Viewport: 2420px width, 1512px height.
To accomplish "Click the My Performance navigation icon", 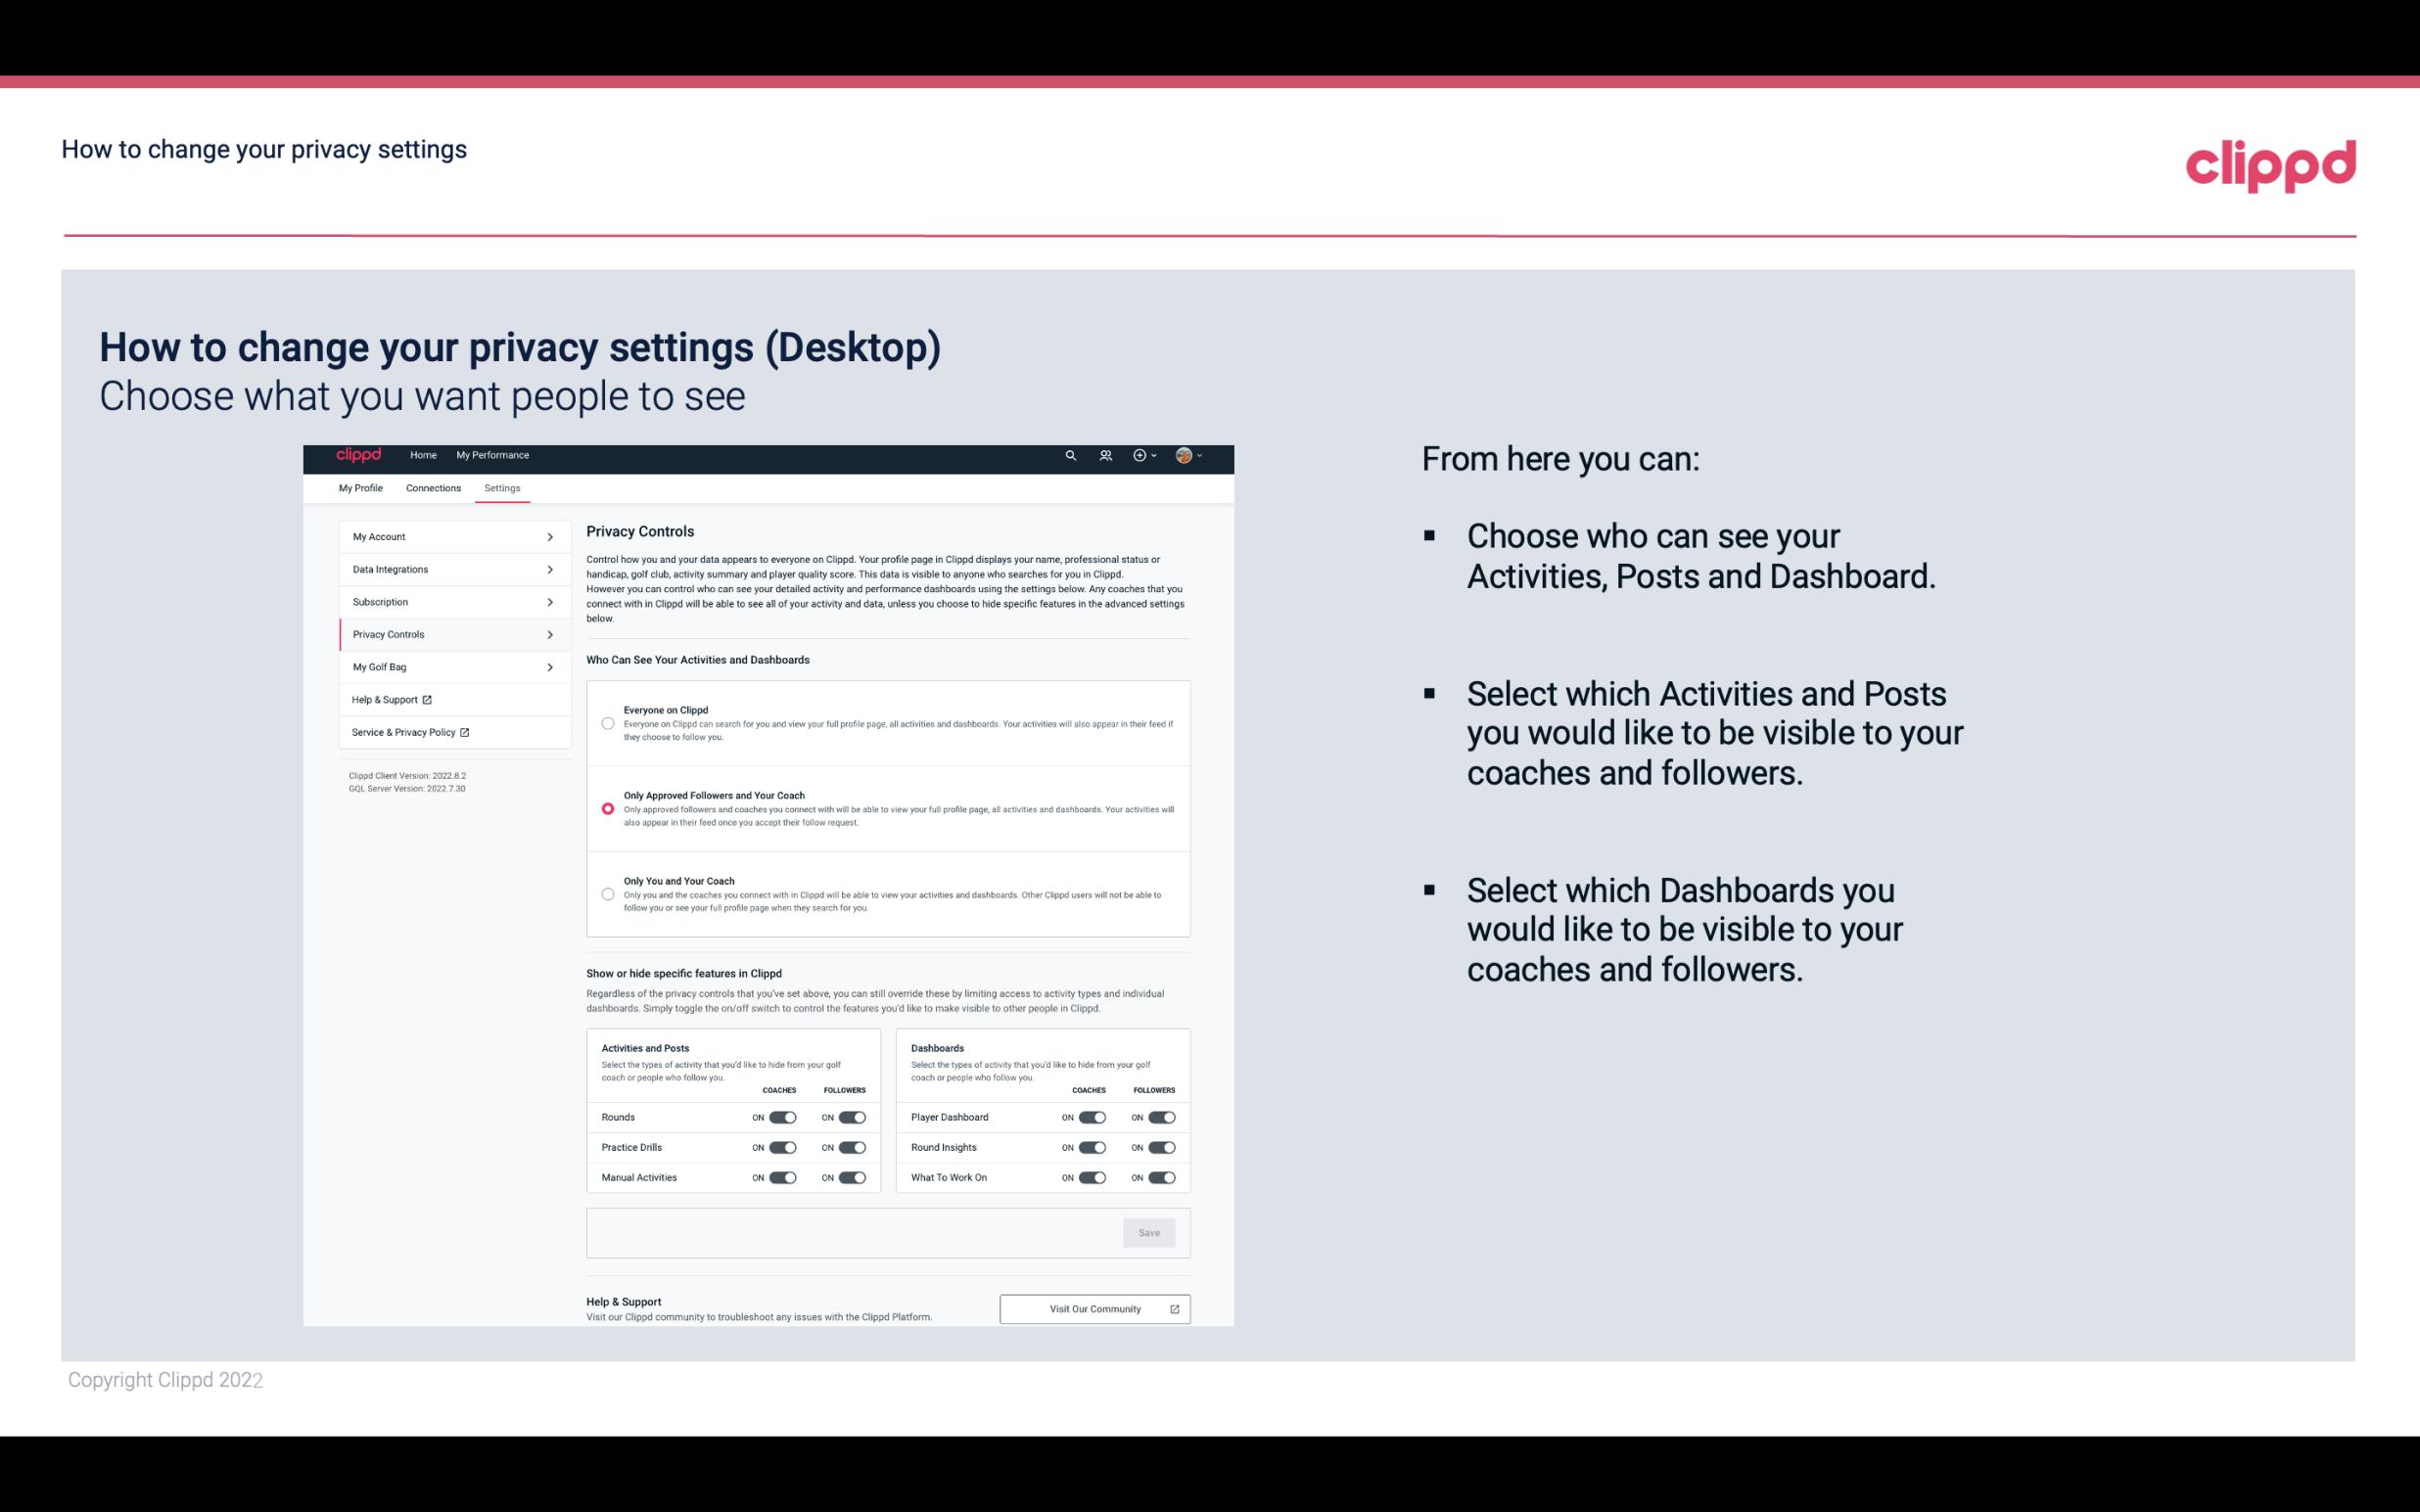I will [493, 455].
